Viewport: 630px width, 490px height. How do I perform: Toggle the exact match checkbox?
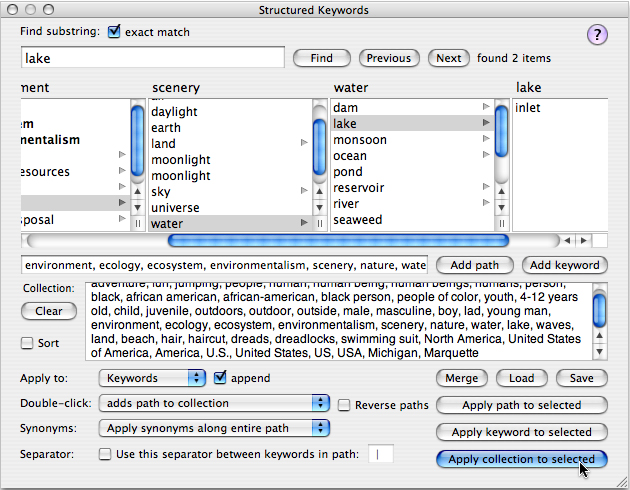114,32
